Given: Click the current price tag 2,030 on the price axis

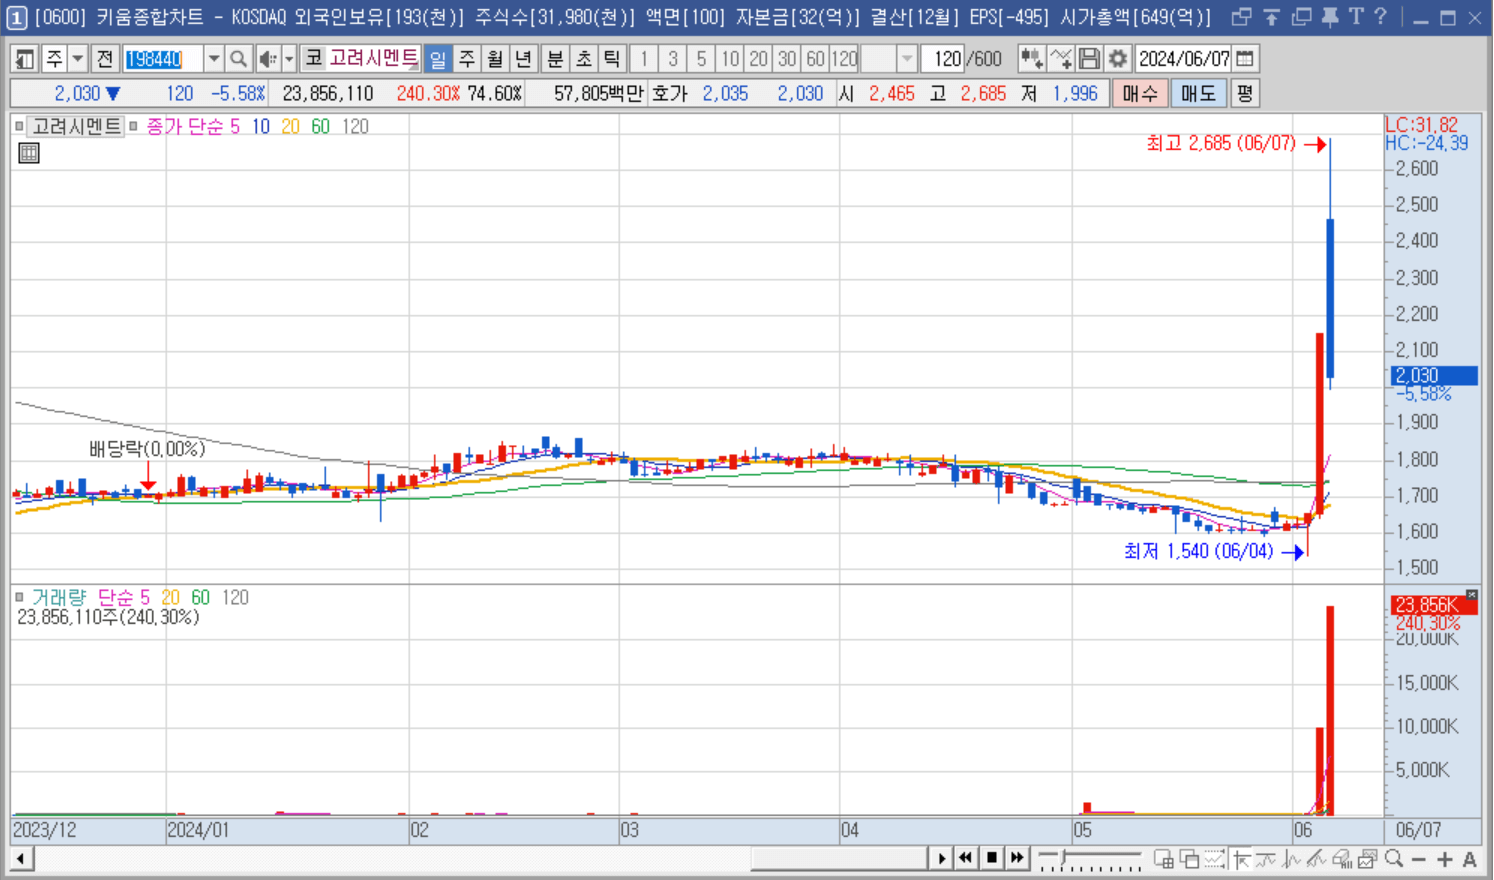Looking at the screenshot, I should tap(1434, 376).
